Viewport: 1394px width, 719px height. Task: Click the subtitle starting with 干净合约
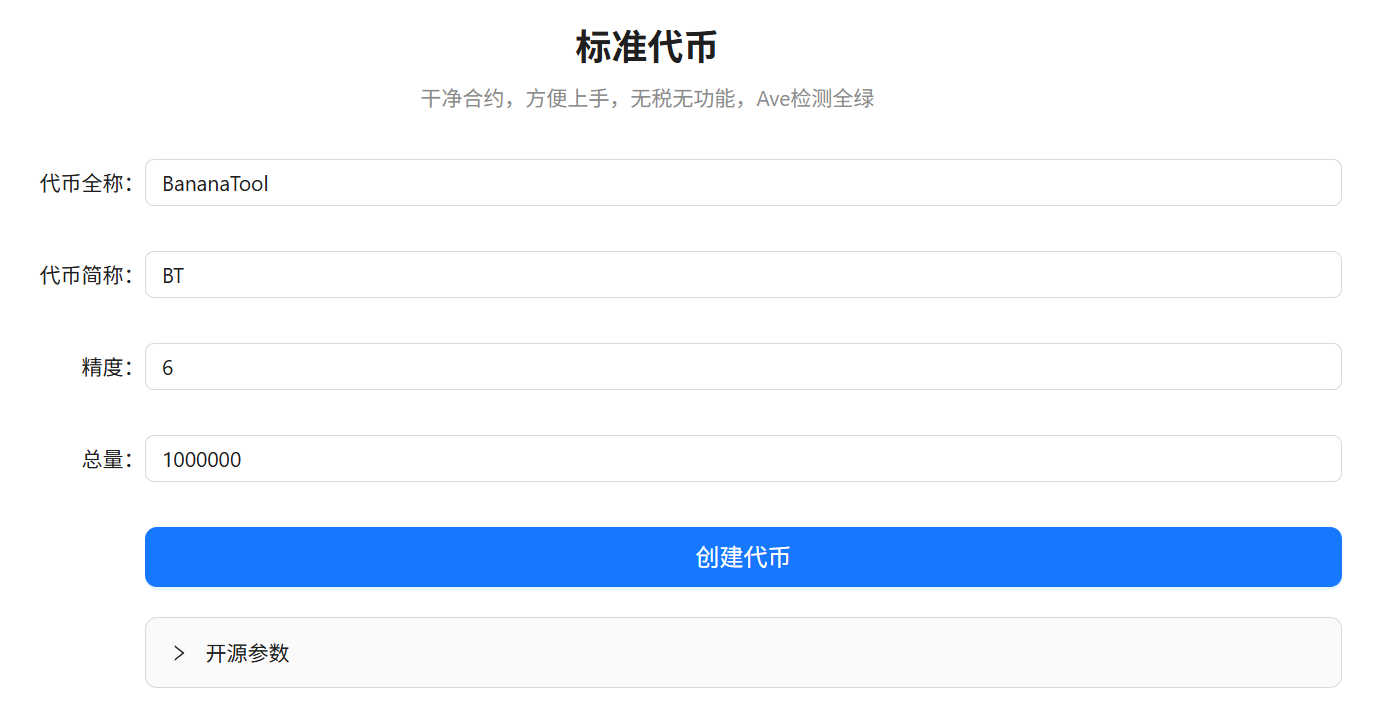470,99
